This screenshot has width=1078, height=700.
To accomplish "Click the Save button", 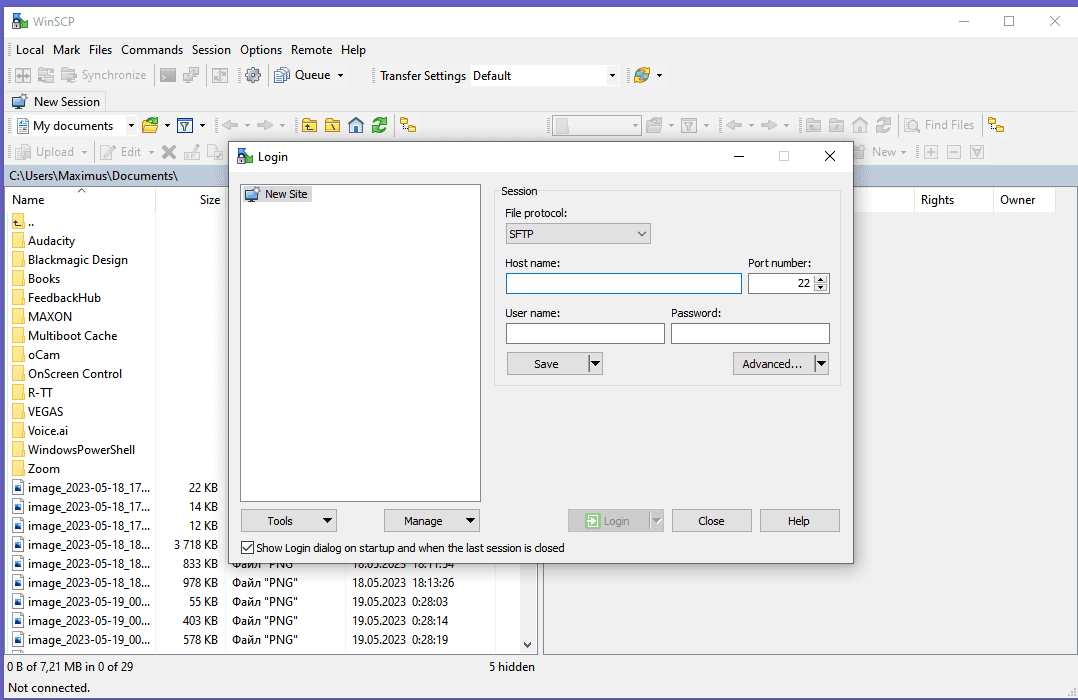I will 548,363.
